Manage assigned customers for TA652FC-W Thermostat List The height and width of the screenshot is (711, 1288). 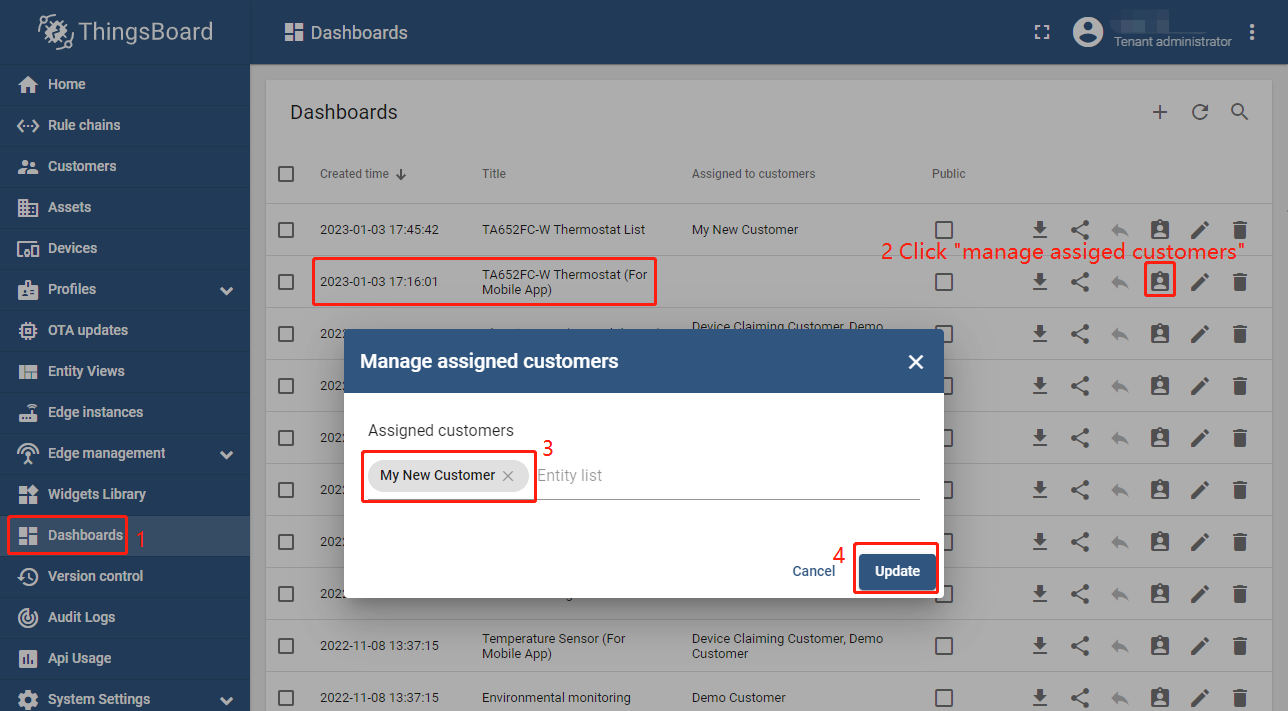(x=1160, y=229)
